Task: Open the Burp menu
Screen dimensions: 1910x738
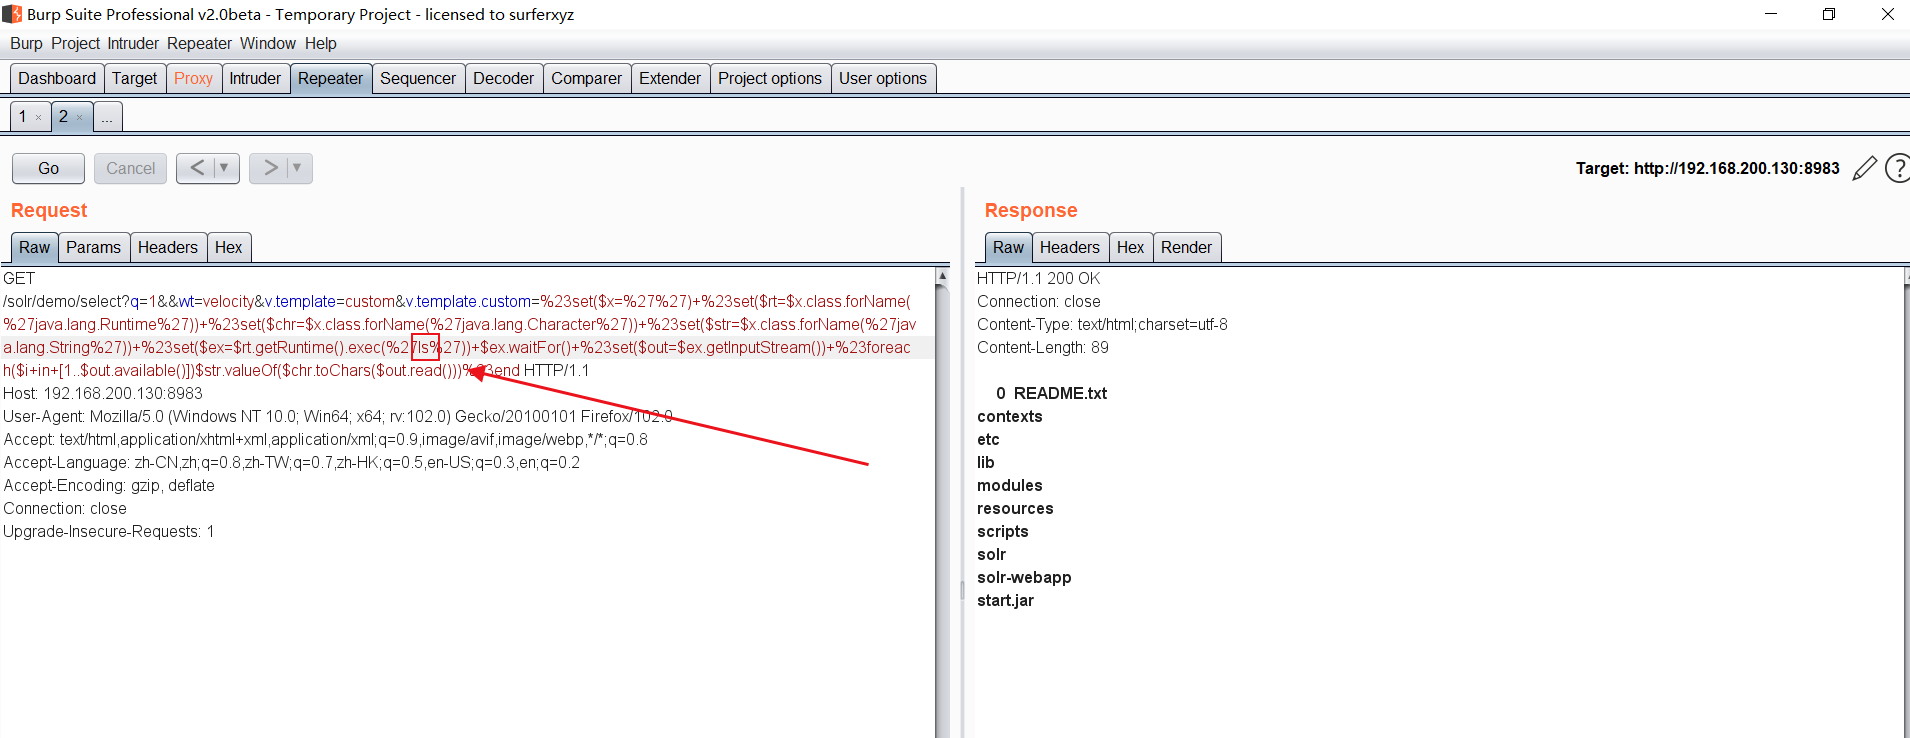Action: click(26, 44)
